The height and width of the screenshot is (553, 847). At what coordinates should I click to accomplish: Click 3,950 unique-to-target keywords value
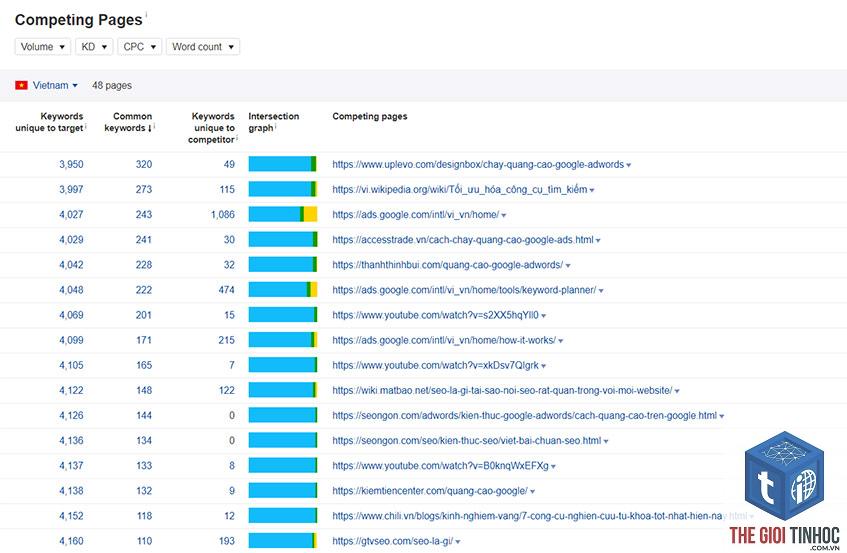(71, 164)
